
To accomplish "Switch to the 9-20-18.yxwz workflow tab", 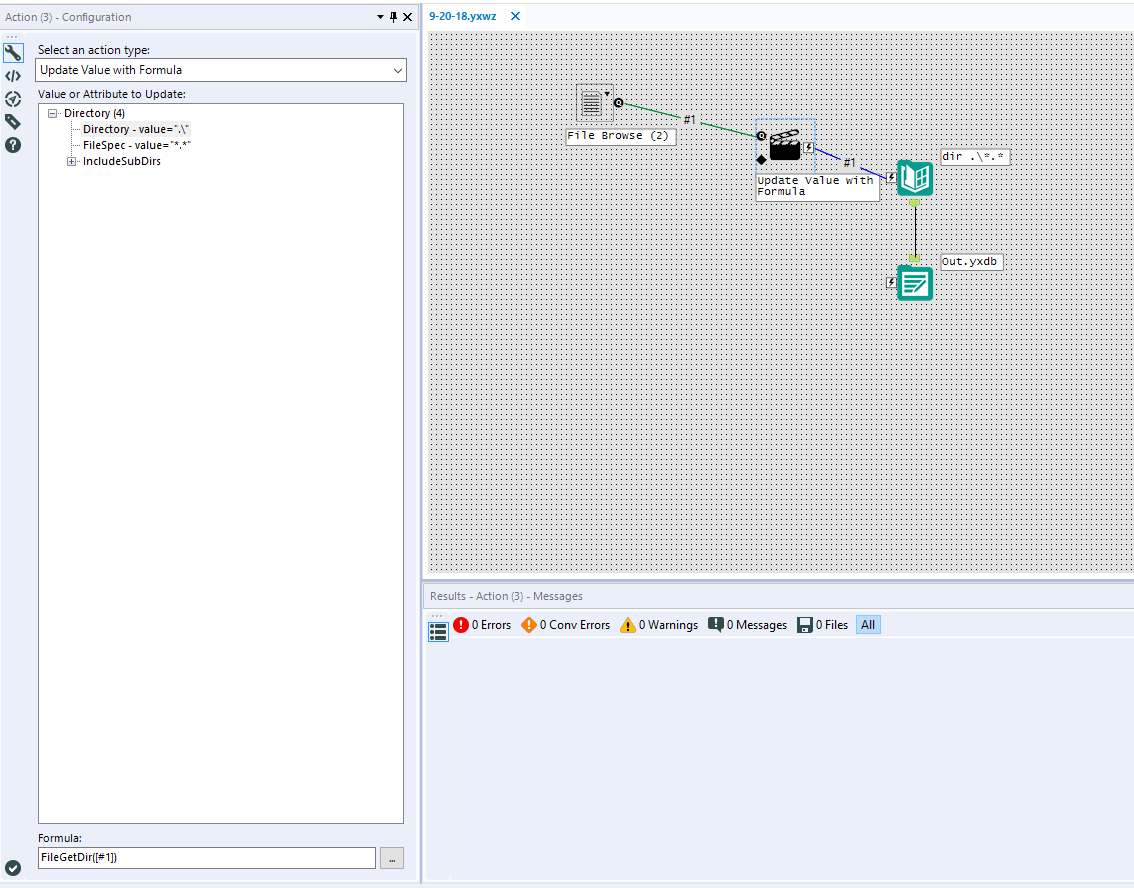I will click(x=463, y=16).
